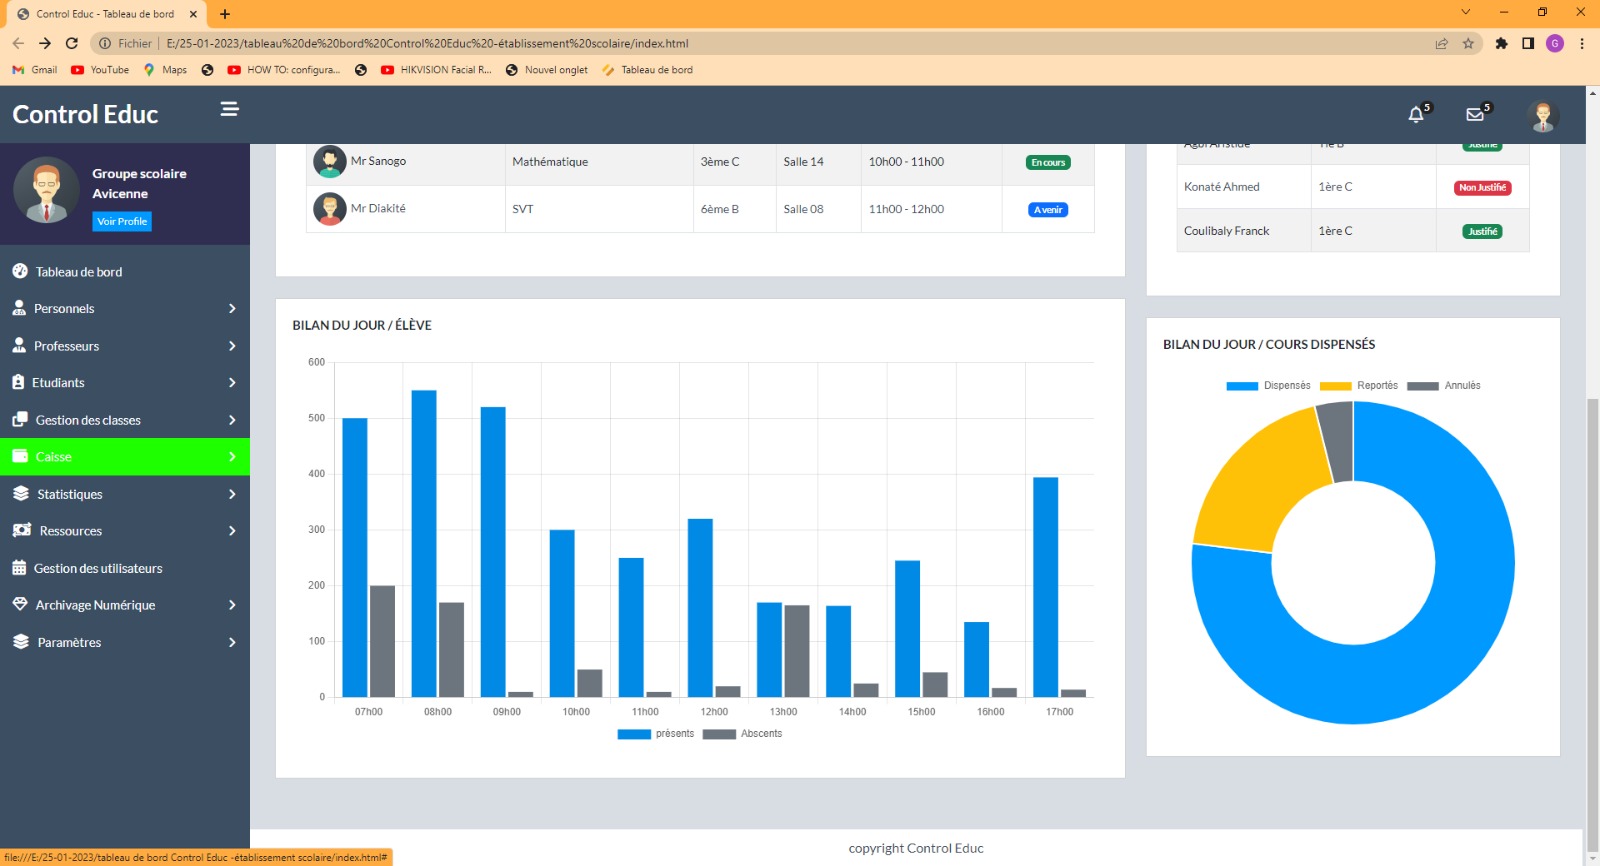The image size is (1600, 866).
Task: Toggle the sidebar hamburger menu
Action: pyautogui.click(x=229, y=109)
